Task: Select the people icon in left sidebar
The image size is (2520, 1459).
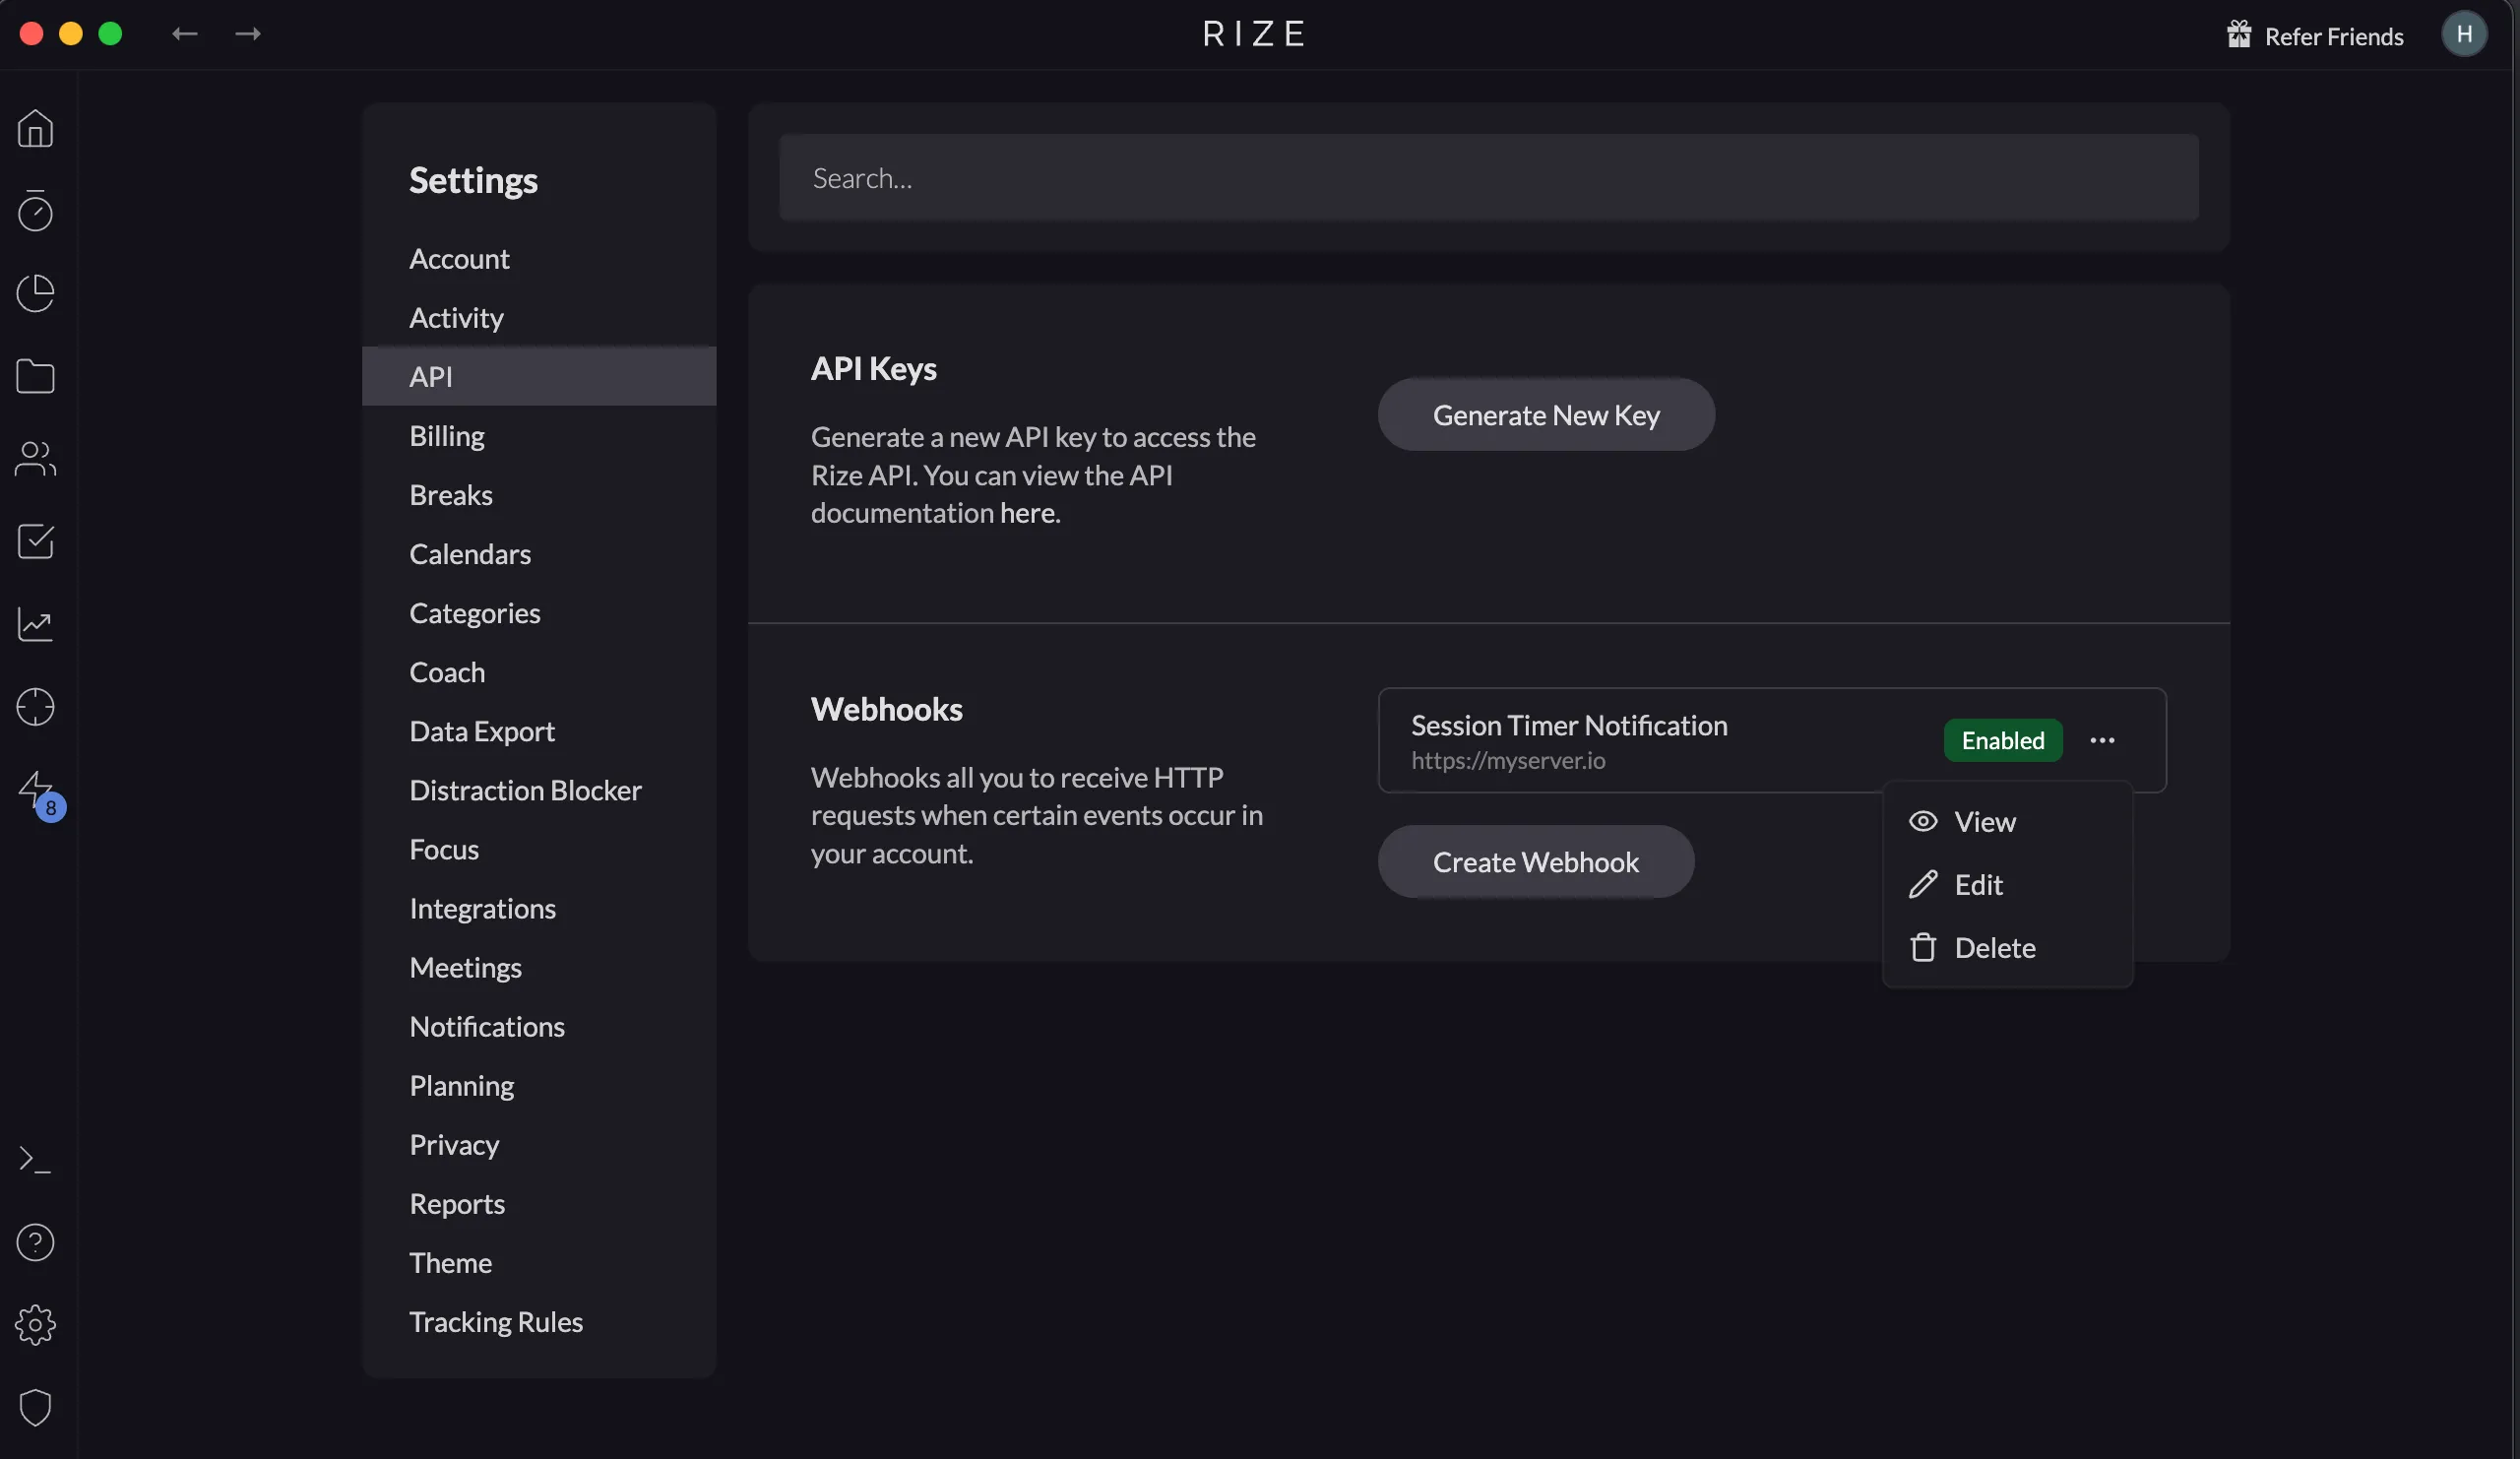Action: (x=35, y=459)
